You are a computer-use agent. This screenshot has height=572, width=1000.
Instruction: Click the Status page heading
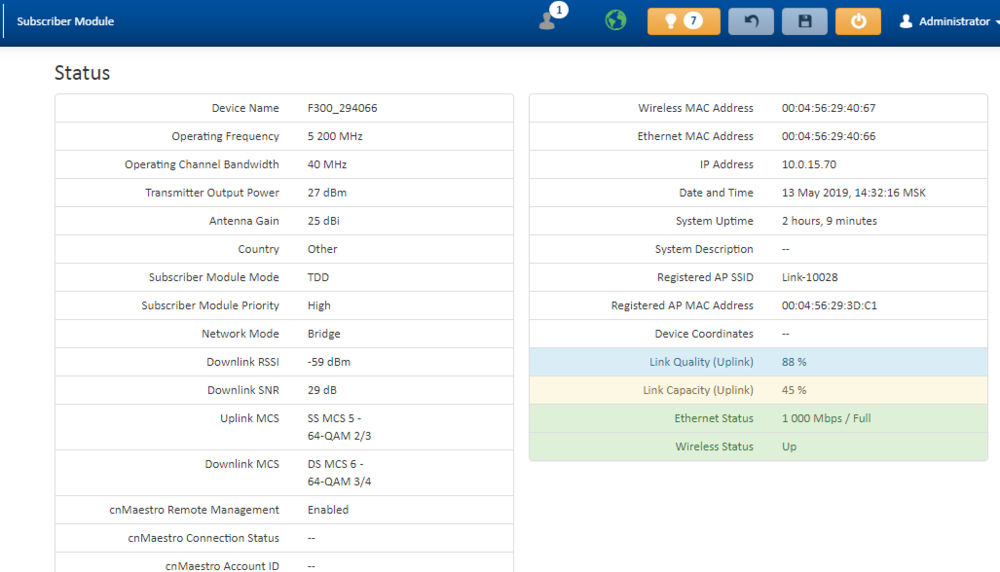click(82, 73)
